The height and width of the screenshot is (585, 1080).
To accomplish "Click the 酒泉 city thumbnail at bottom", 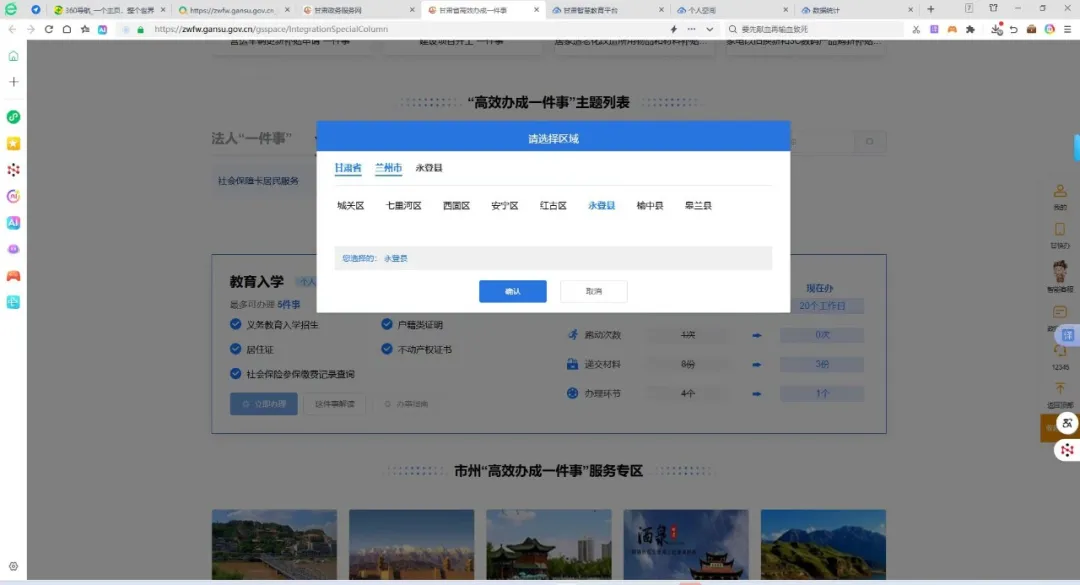I will click(x=685, y=543).
